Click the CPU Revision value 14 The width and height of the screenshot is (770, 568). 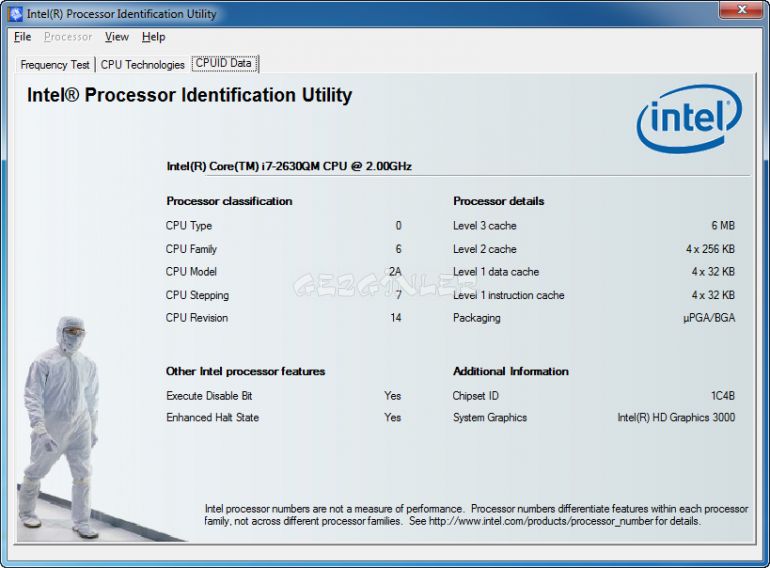click(x=396, y=318)
